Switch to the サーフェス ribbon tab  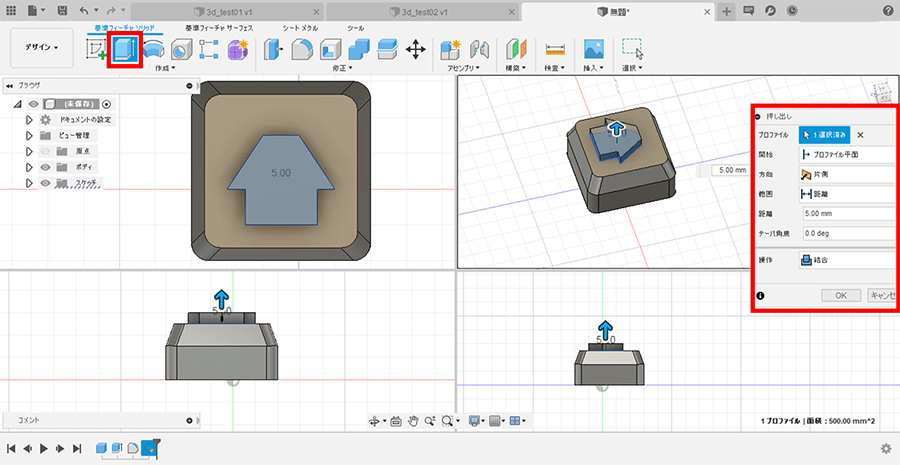[219, 28]
